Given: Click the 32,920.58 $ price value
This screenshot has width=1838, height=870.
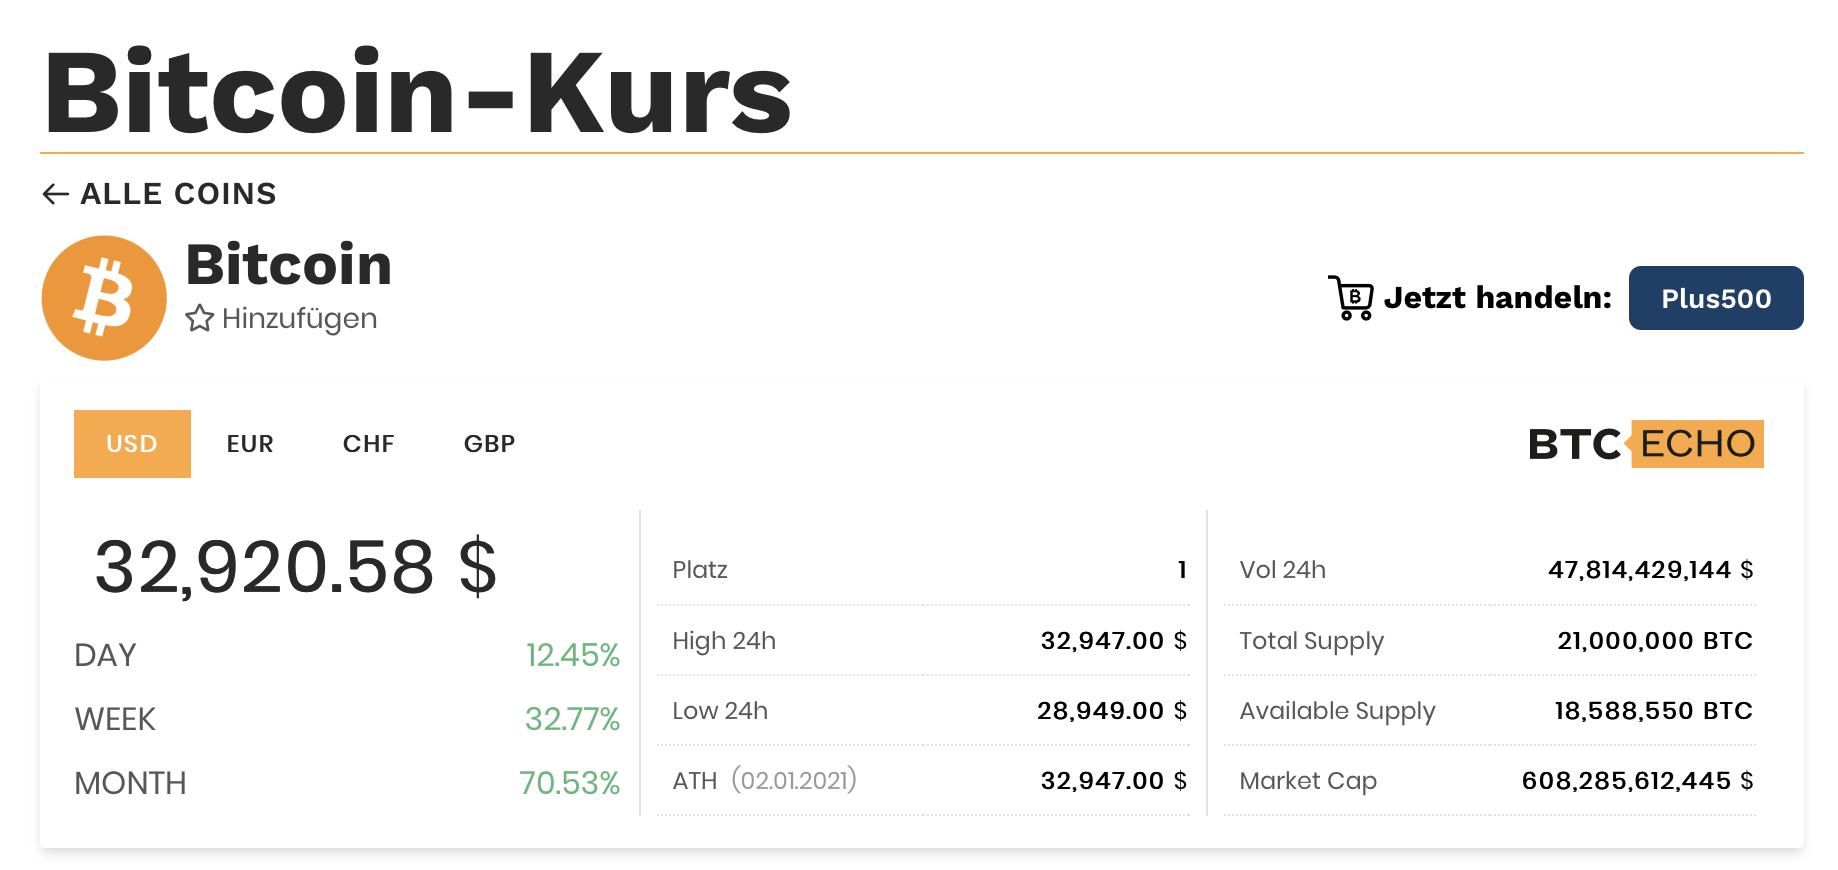Looking at the screenshot, I should point(296,567).
